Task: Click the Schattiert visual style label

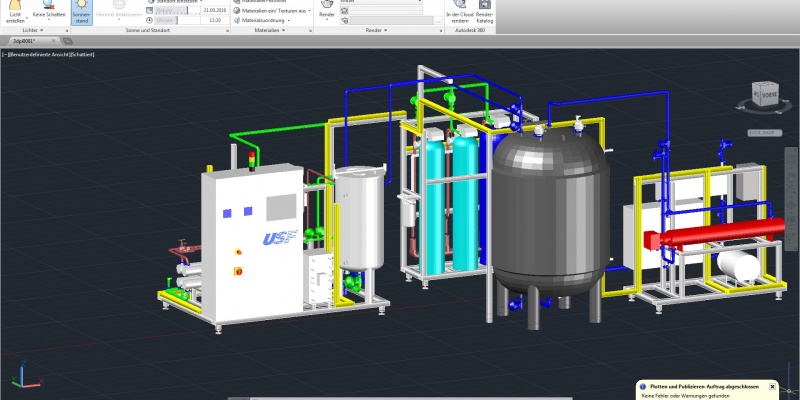Action: 82,53
